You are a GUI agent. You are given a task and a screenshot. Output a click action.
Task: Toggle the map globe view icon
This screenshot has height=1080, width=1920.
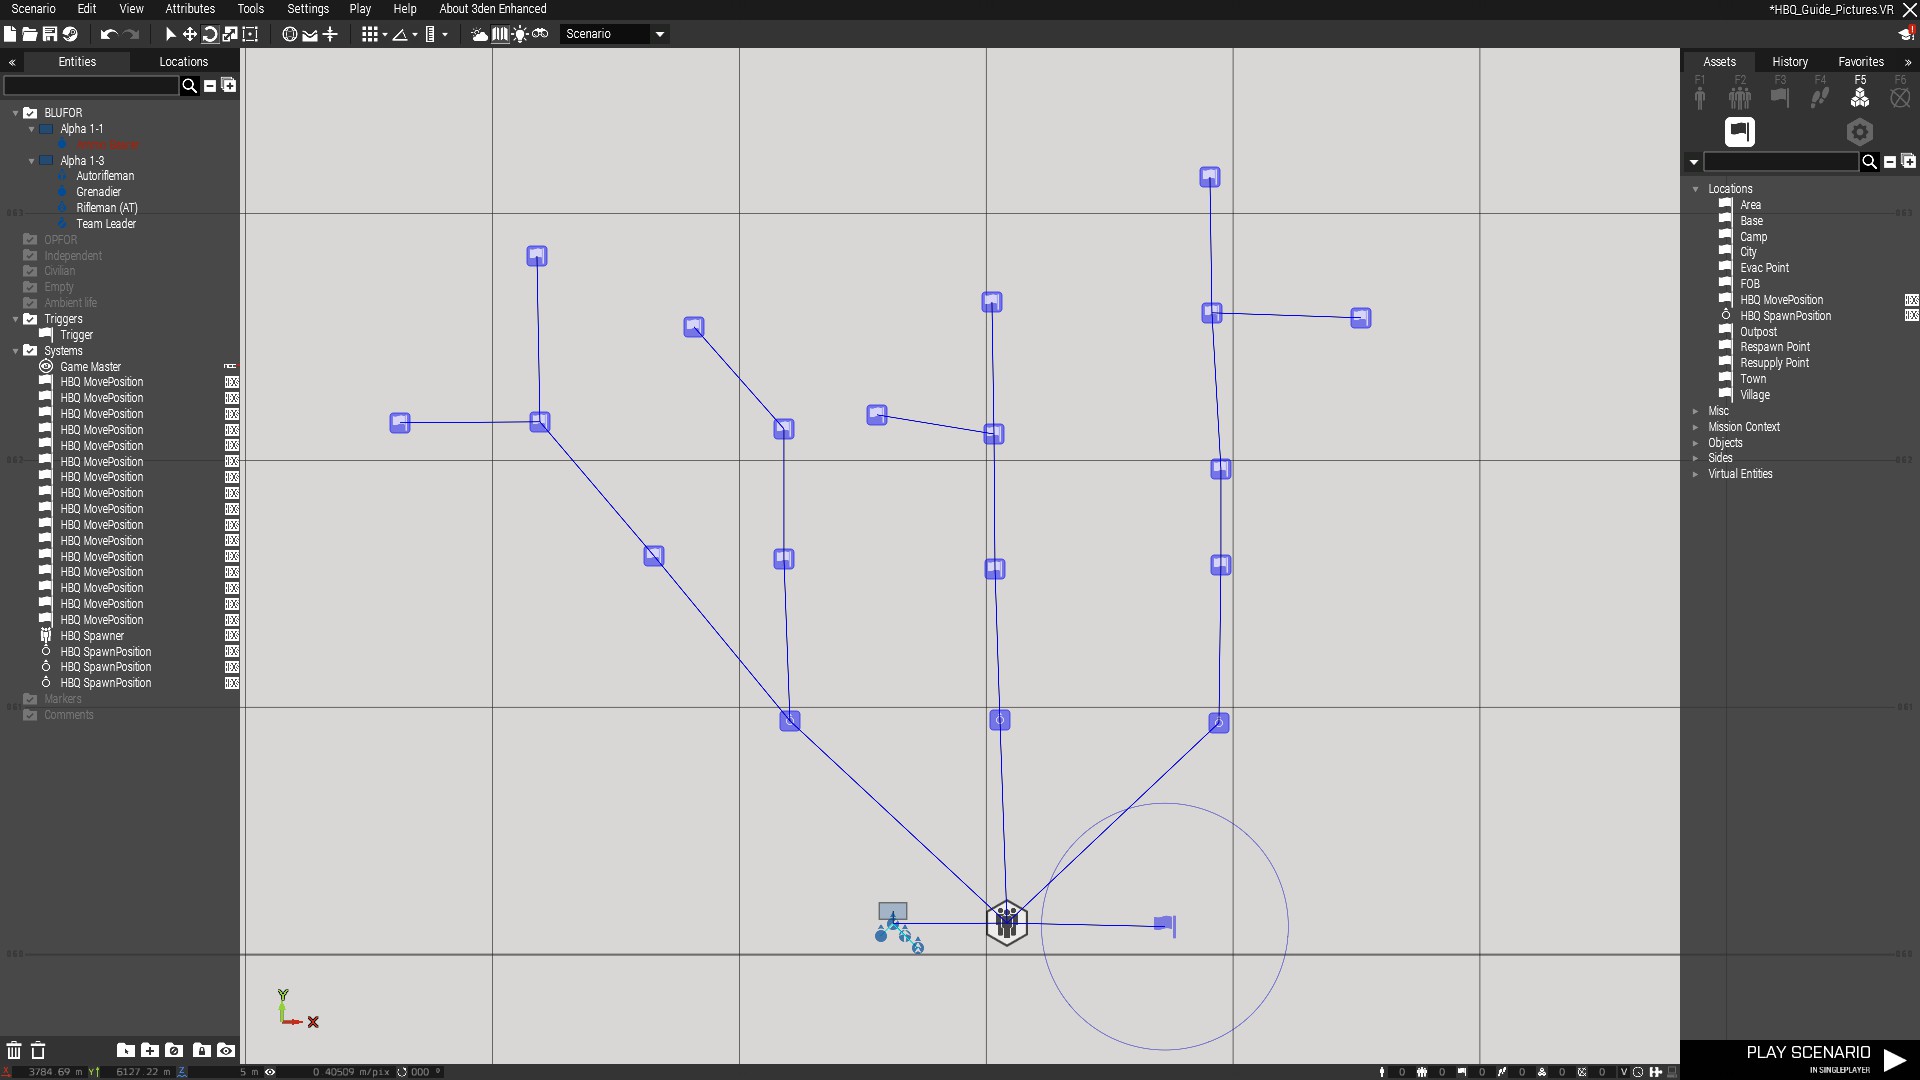tap(290, 34)
